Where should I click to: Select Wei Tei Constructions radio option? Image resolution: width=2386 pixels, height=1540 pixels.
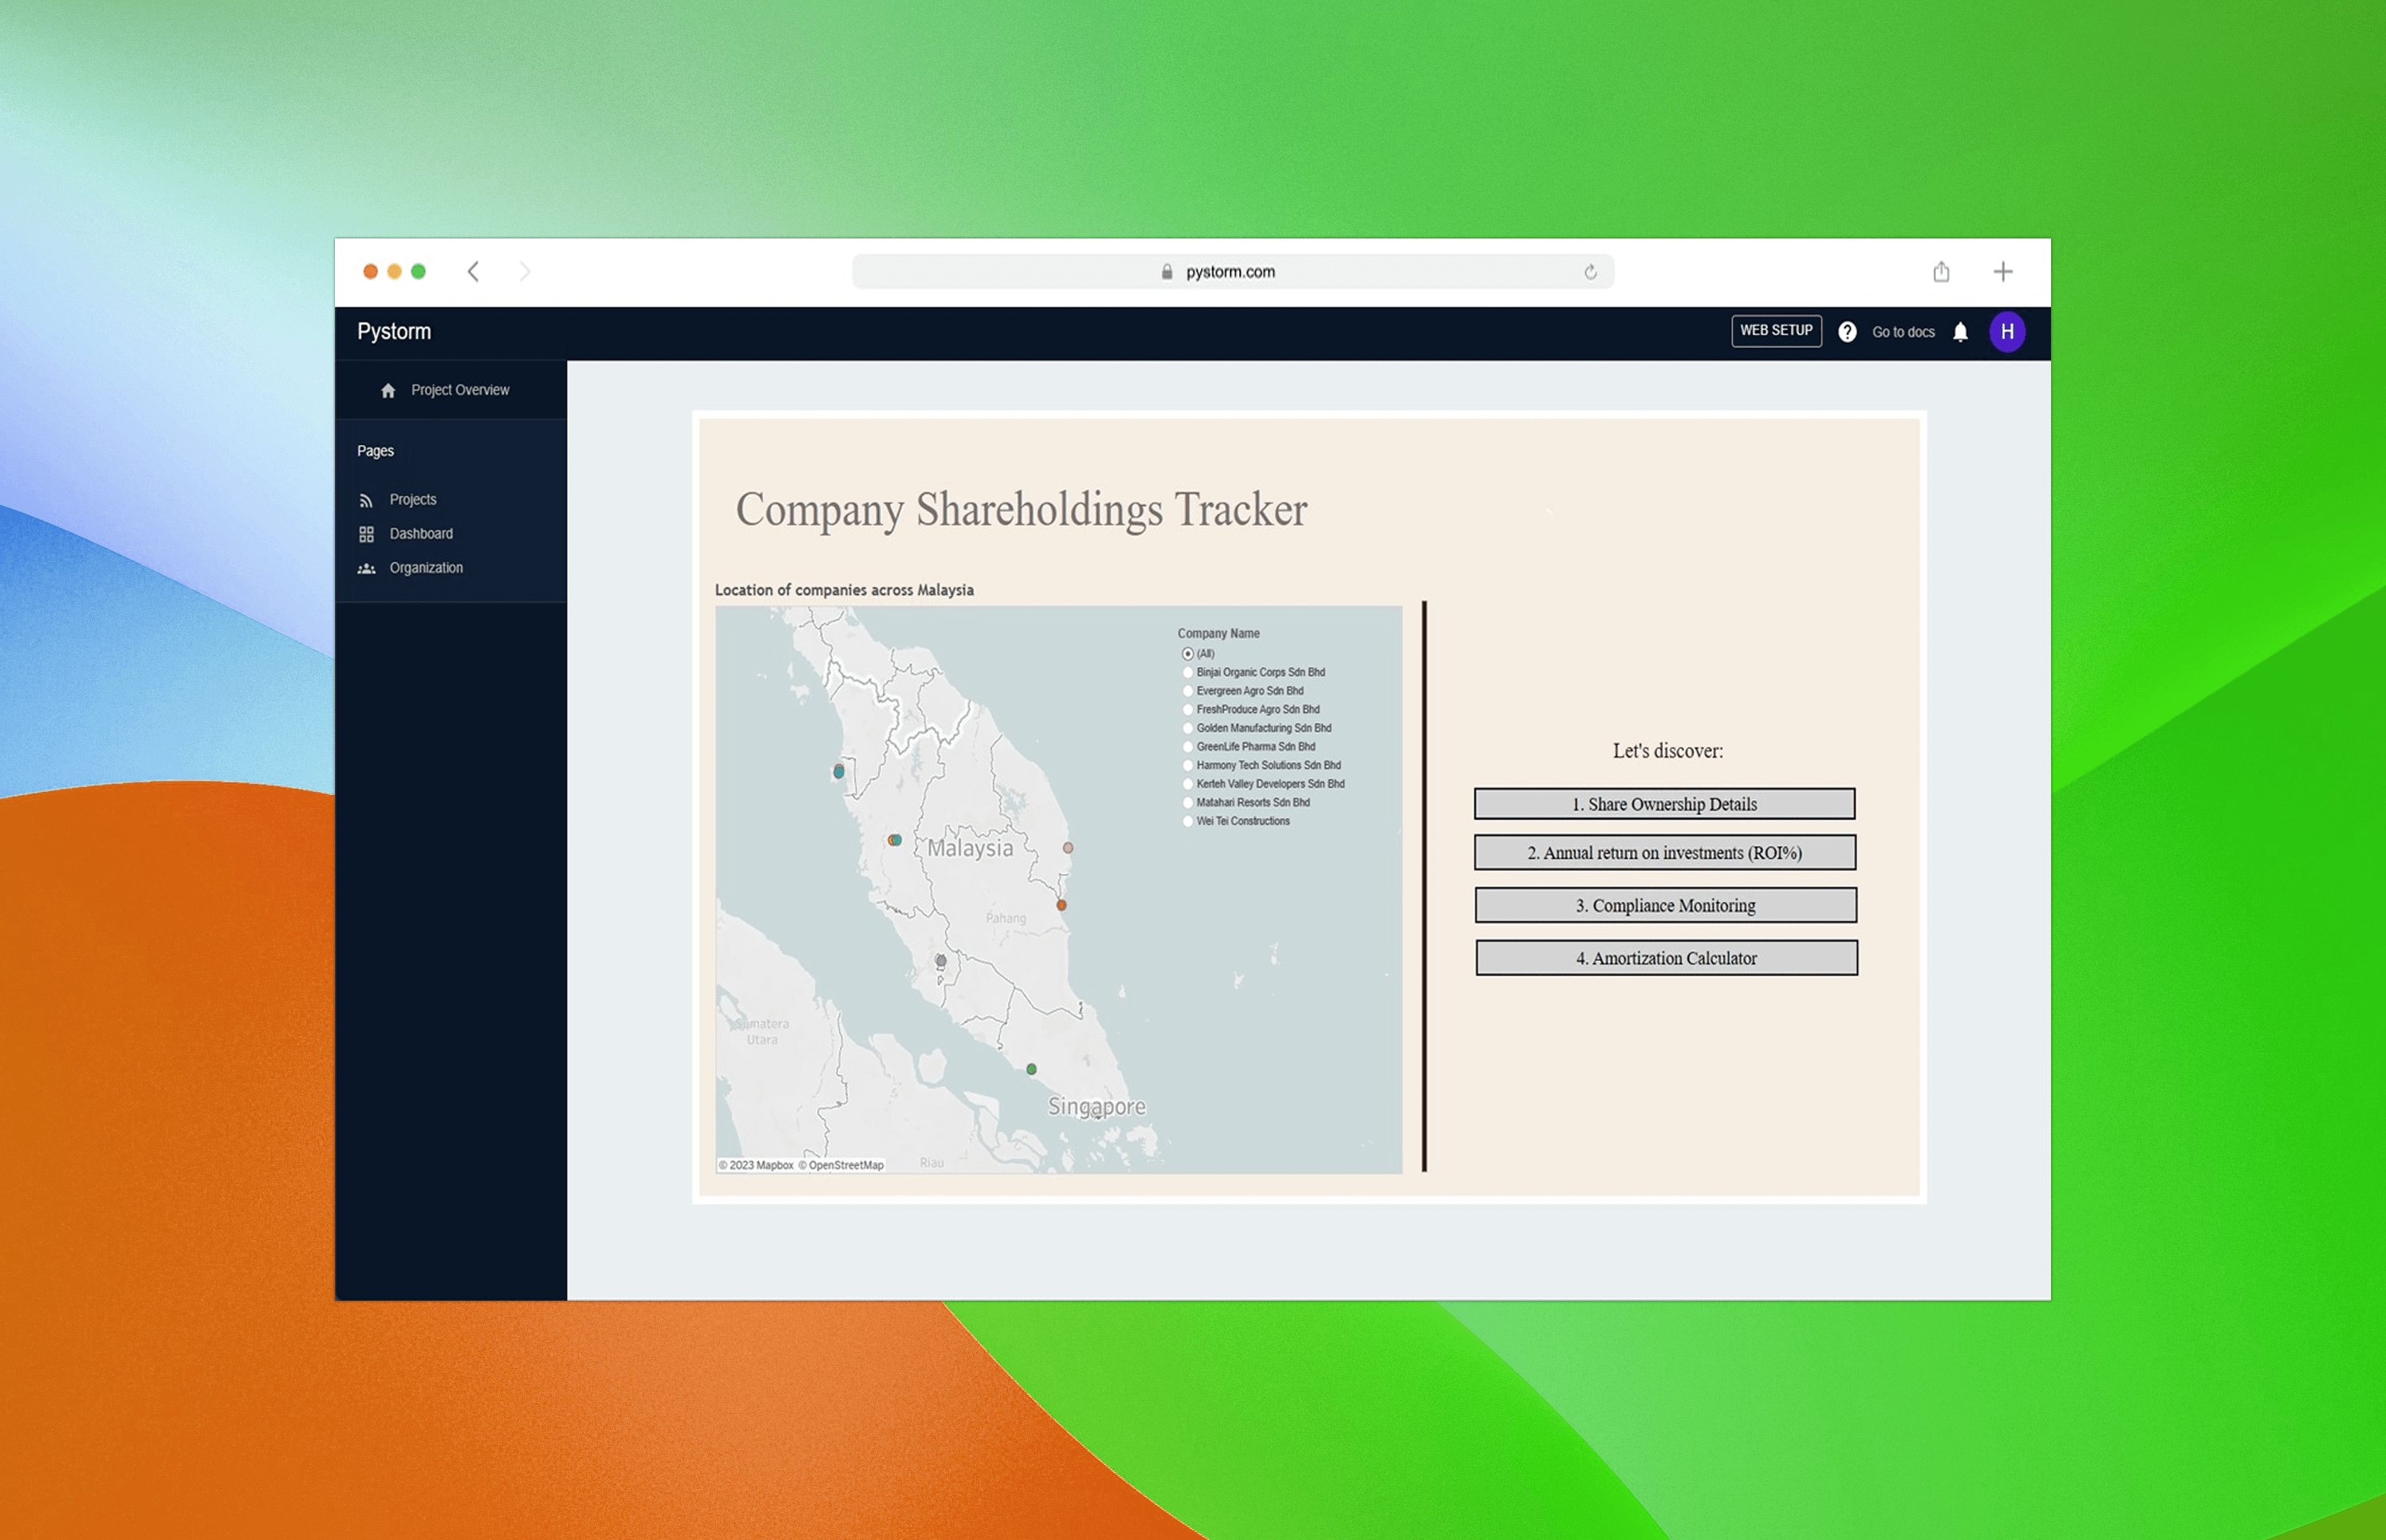(x=1188, y=822)
